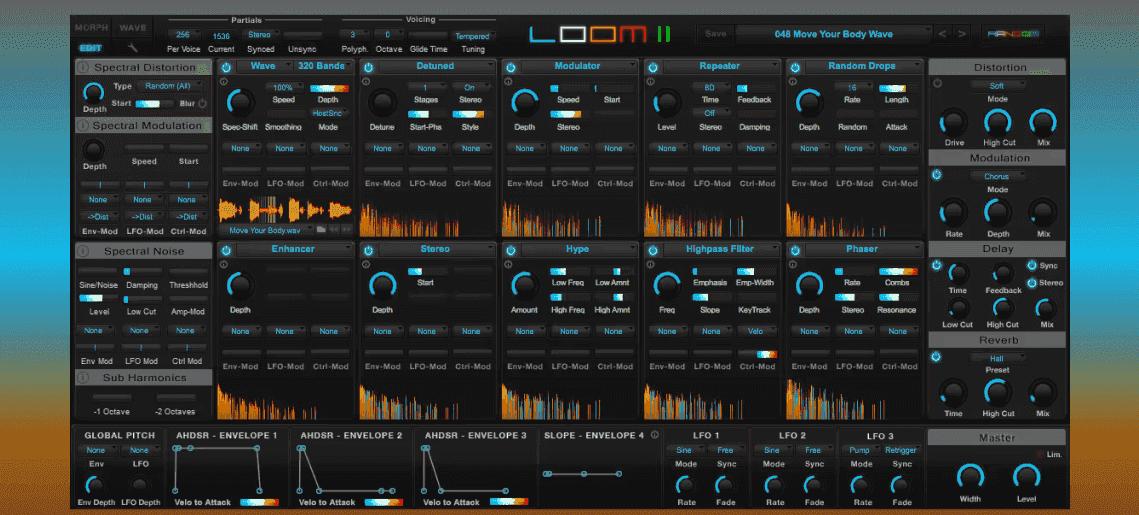Open the Reverb preset Hall dropdown
The height and width of the screenshot is (515, 1139).
click(996, 357)
